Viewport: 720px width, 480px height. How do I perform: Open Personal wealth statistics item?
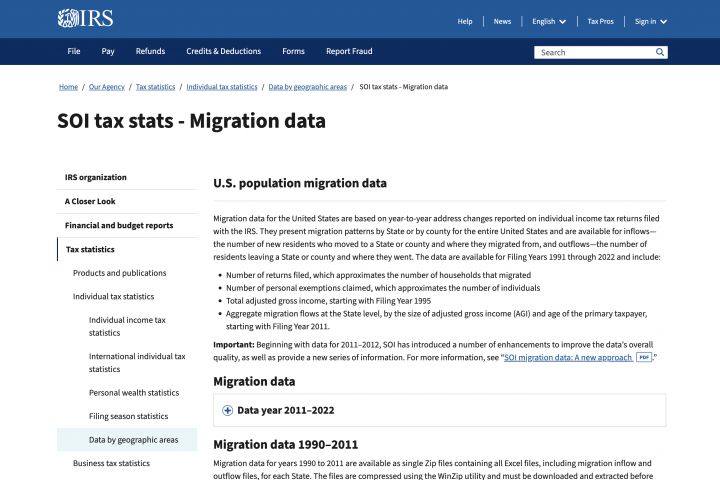click(134, 393)
